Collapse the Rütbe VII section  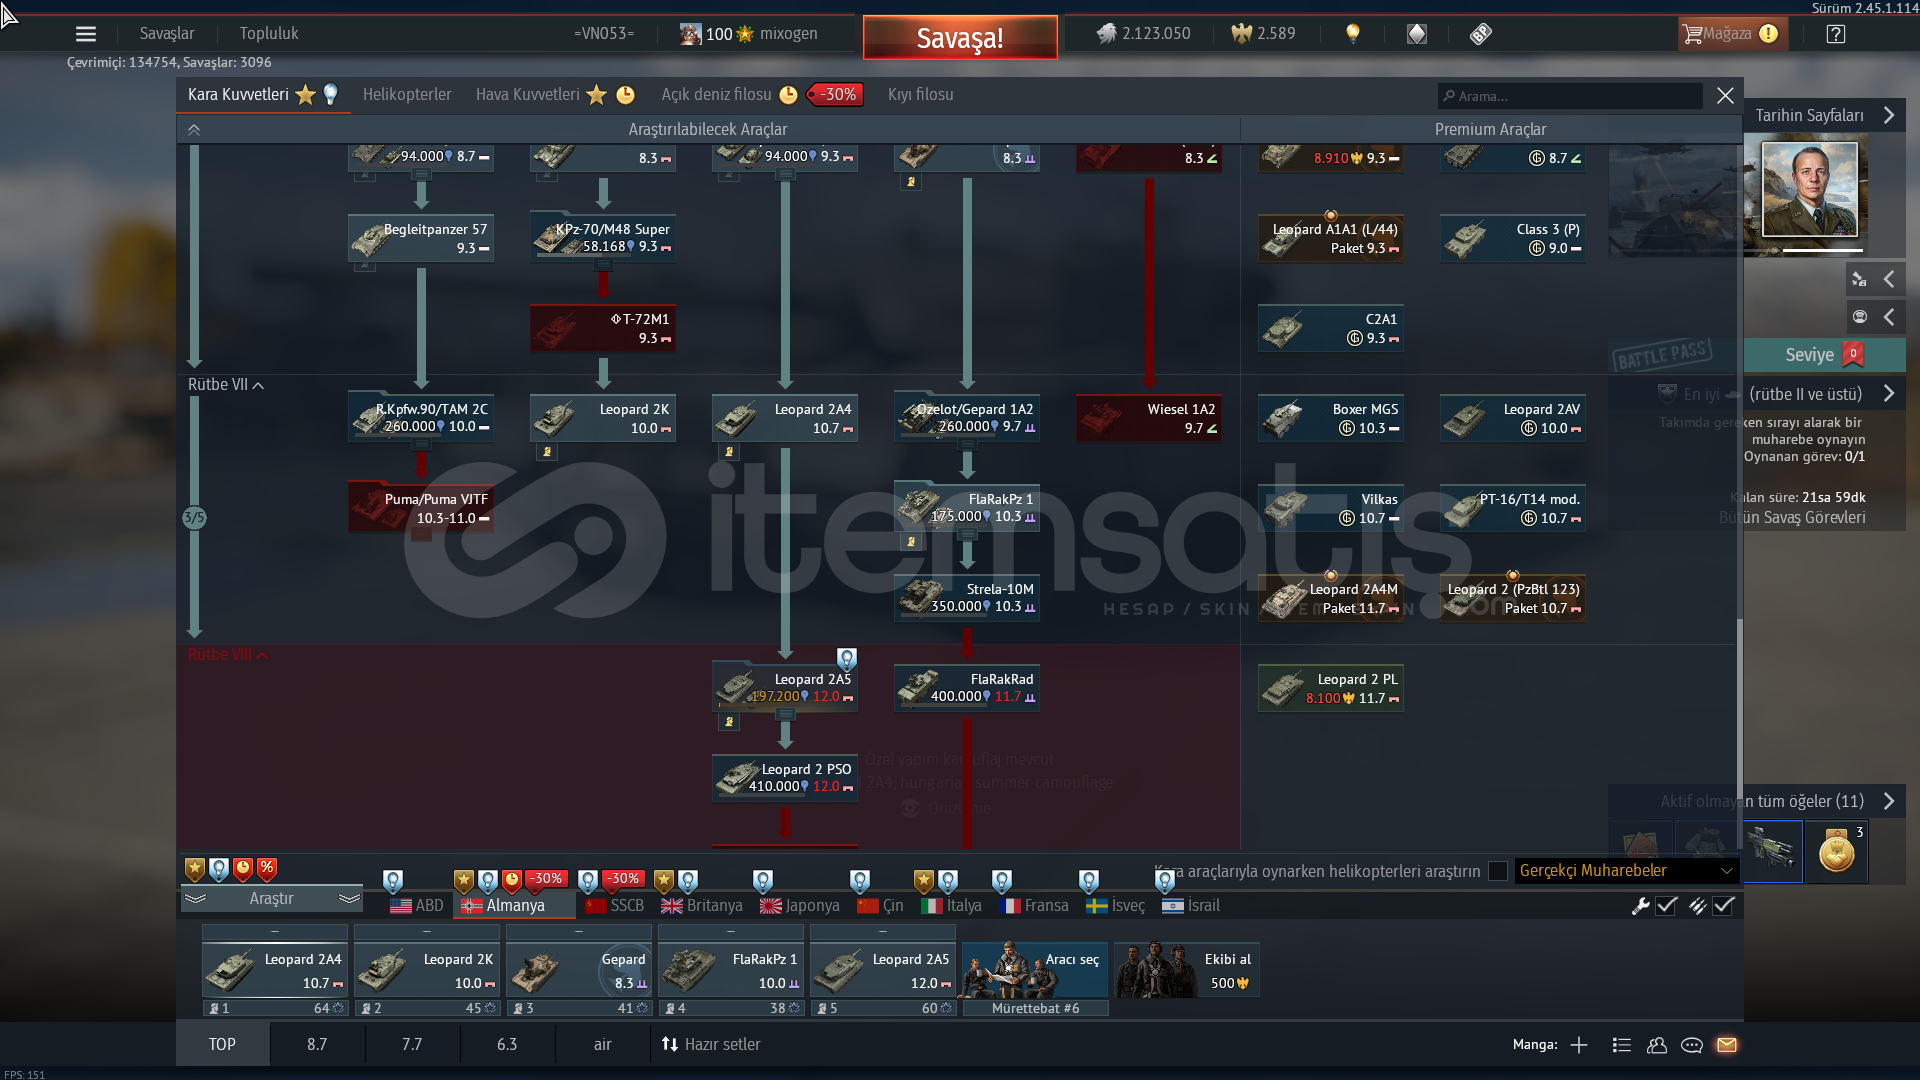click(226, 385)
